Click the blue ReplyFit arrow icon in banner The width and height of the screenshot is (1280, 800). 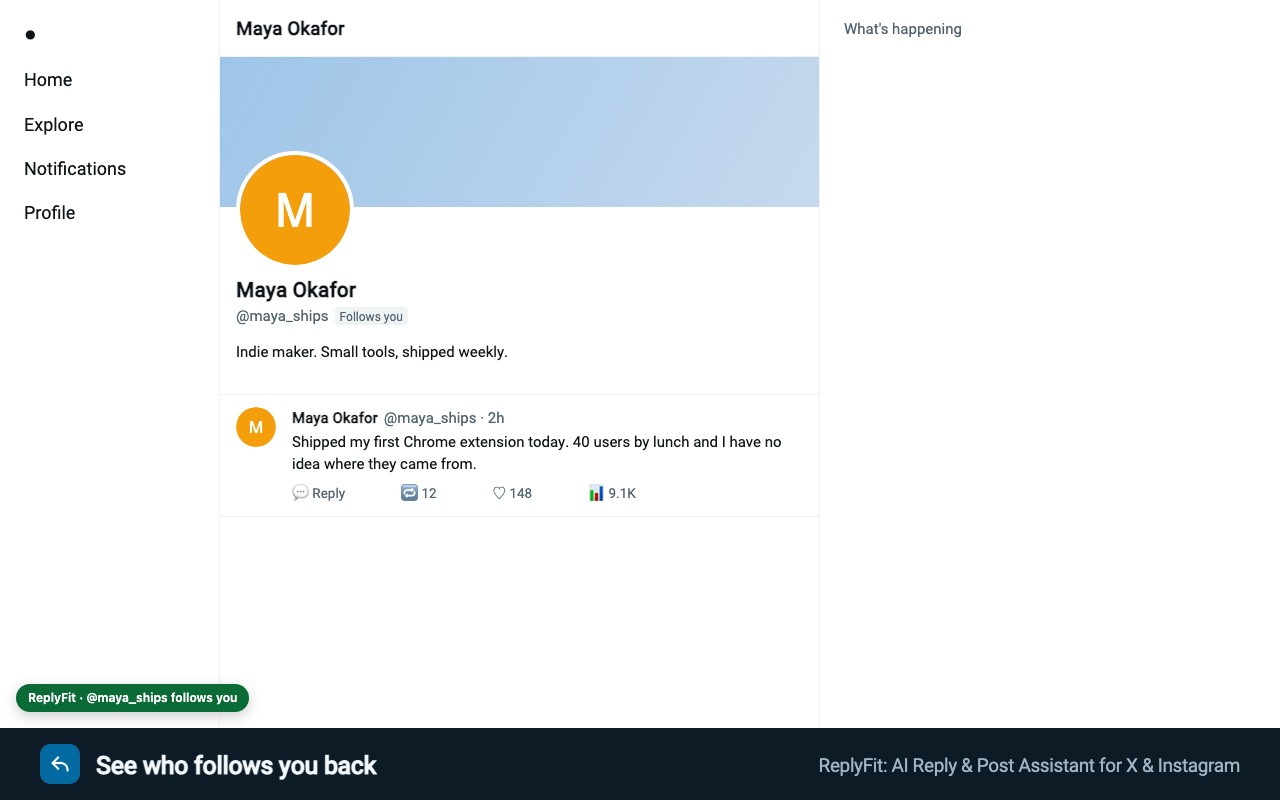pos(60,764)
